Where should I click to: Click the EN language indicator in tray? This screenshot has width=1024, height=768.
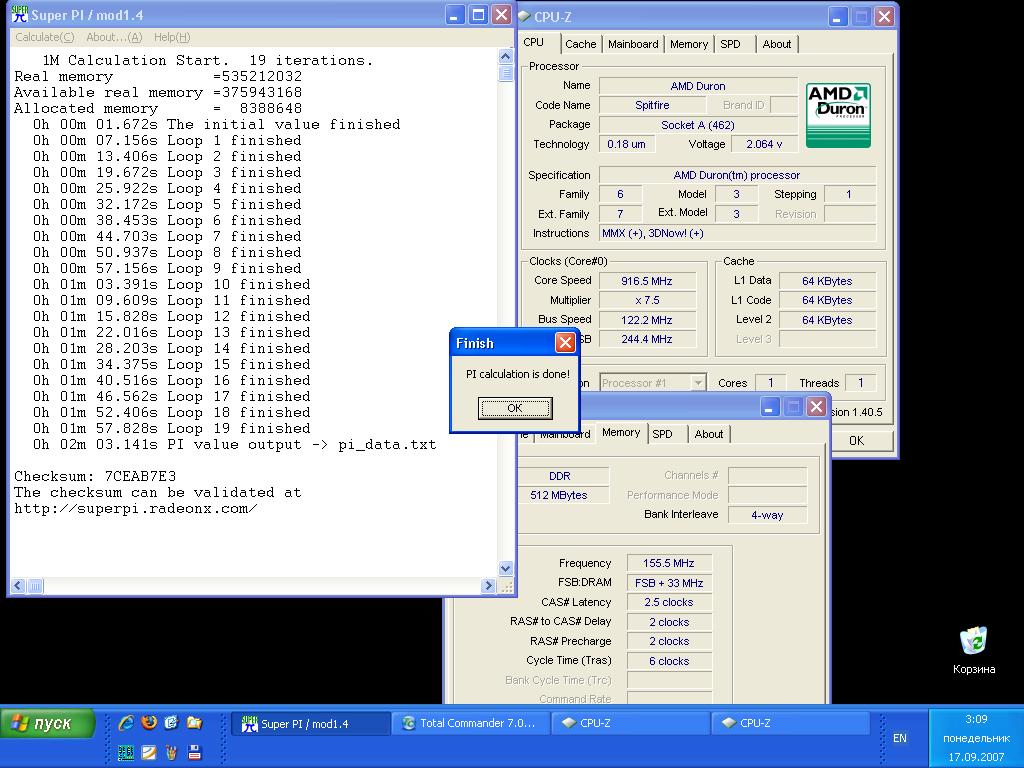899,738
